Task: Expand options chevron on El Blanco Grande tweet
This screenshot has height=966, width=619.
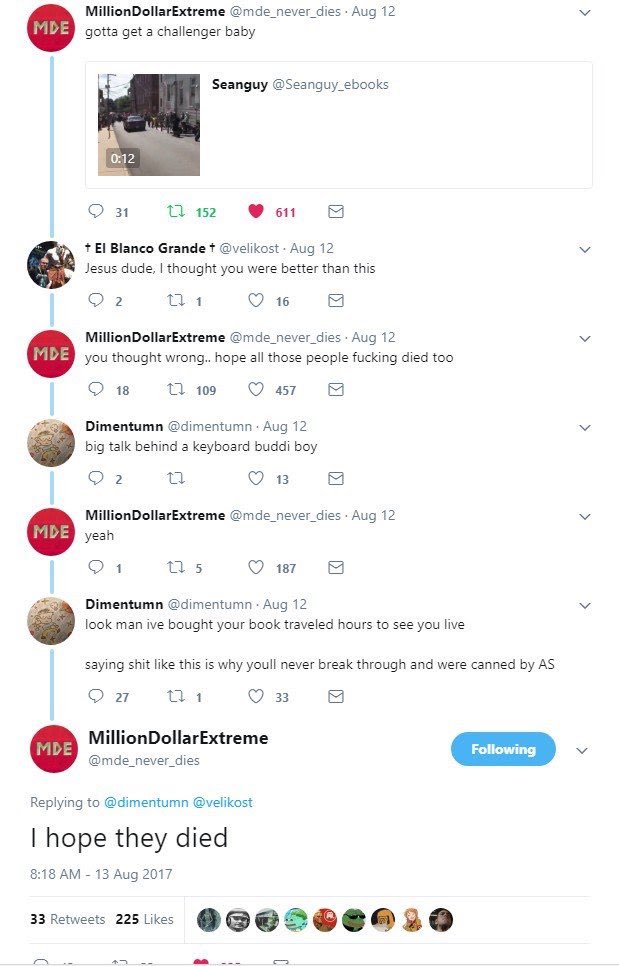Action: coord(585,248)
